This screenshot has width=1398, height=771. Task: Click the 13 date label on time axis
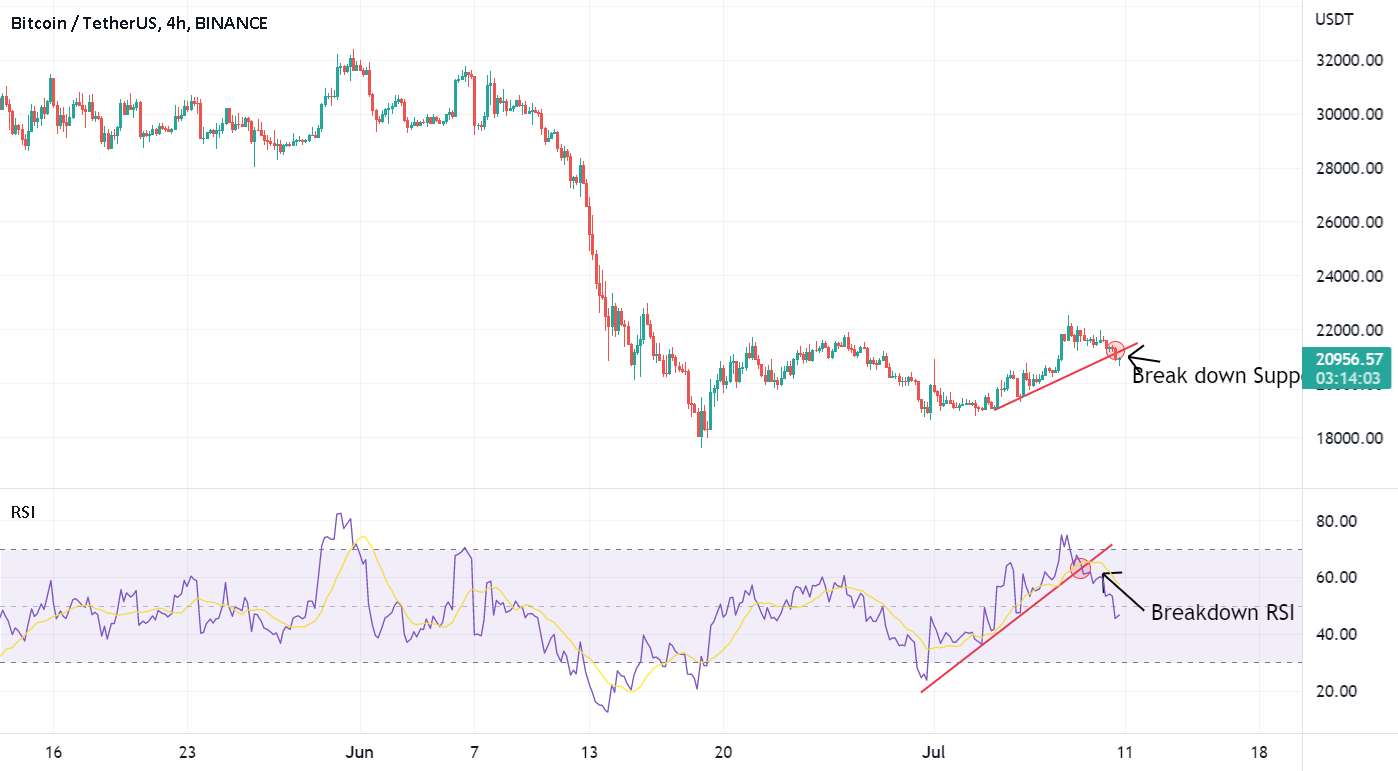[589, 752]
